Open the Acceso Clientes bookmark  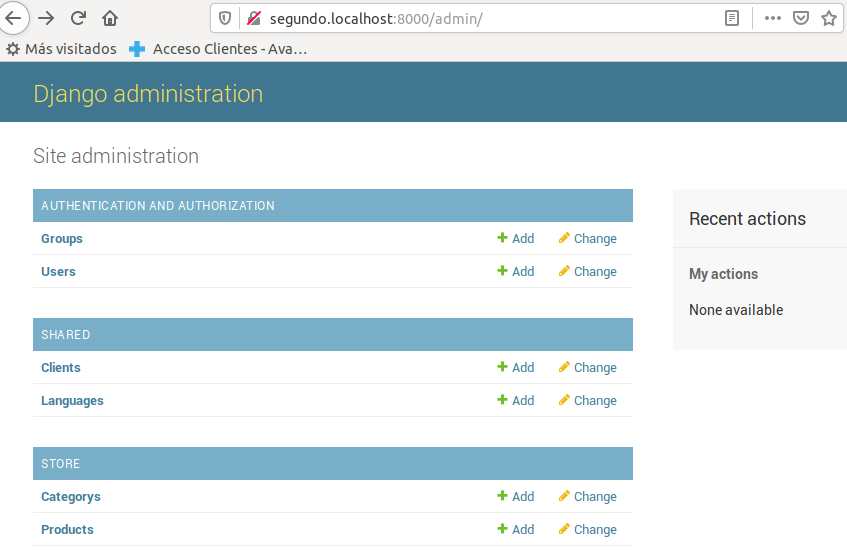click(218, 49)
